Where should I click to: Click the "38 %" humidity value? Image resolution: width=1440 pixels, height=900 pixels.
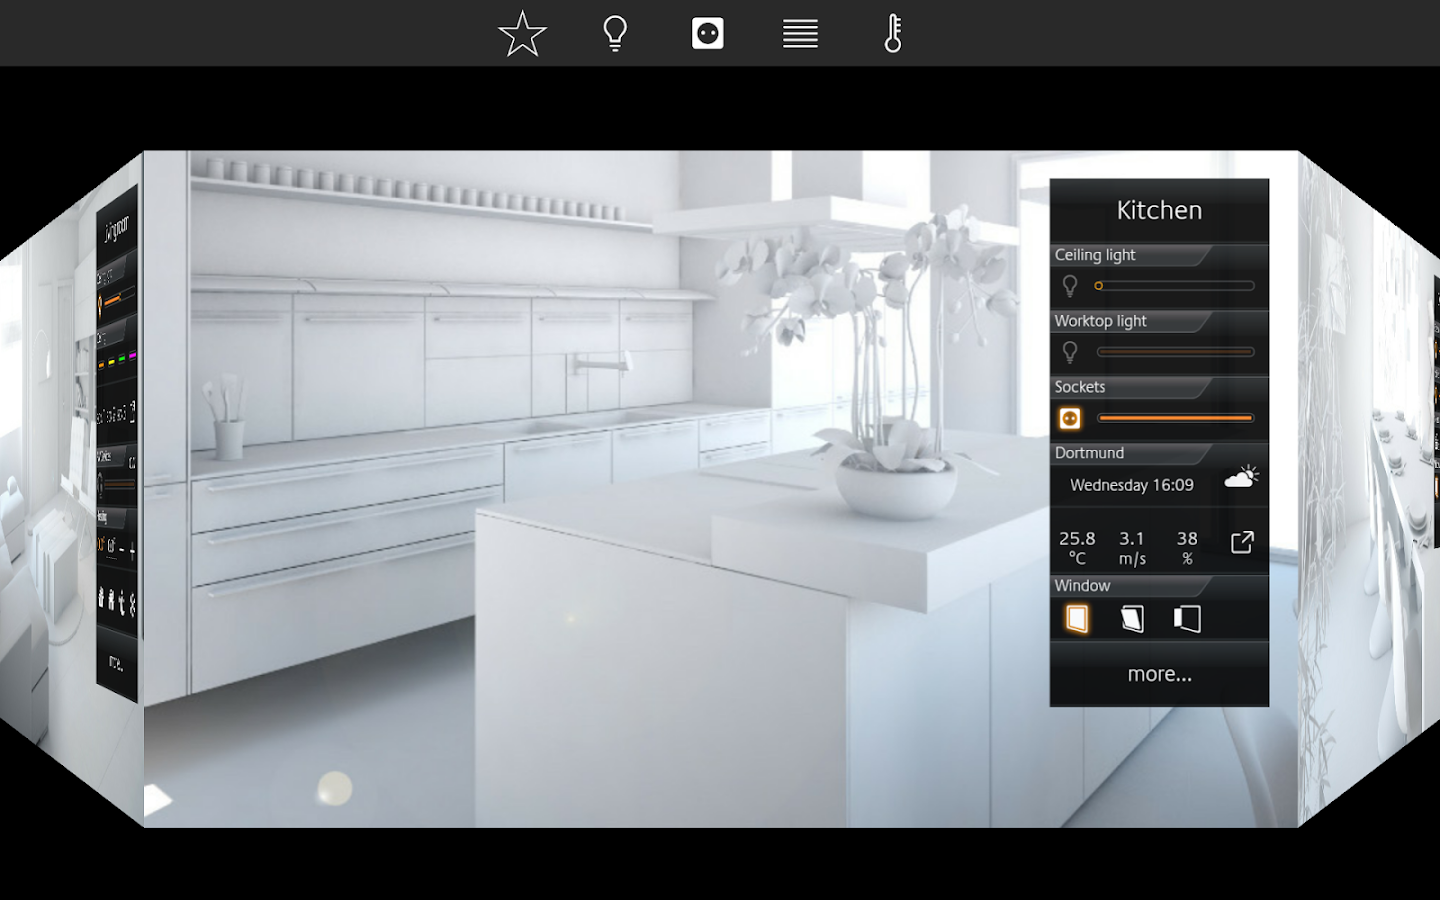click(x=1187, y=548)
